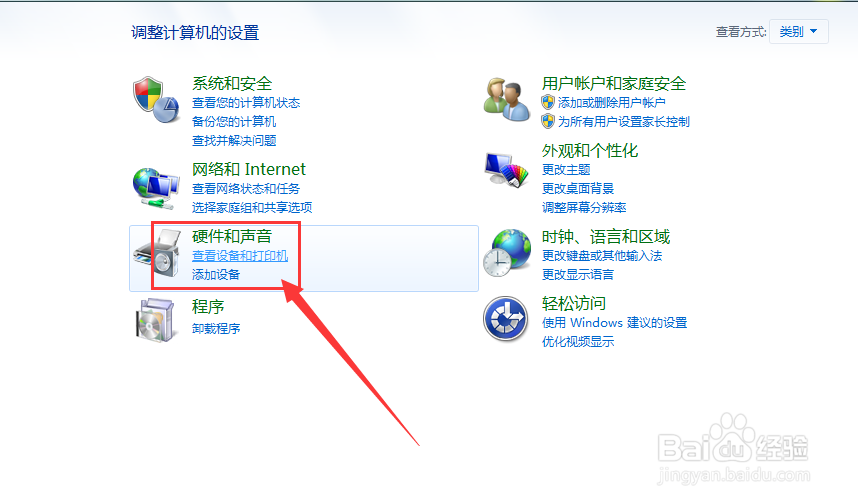This screenshot has height=504, width=858.
Task: Click 更改桌面背景 link
Action: [578, 189]
